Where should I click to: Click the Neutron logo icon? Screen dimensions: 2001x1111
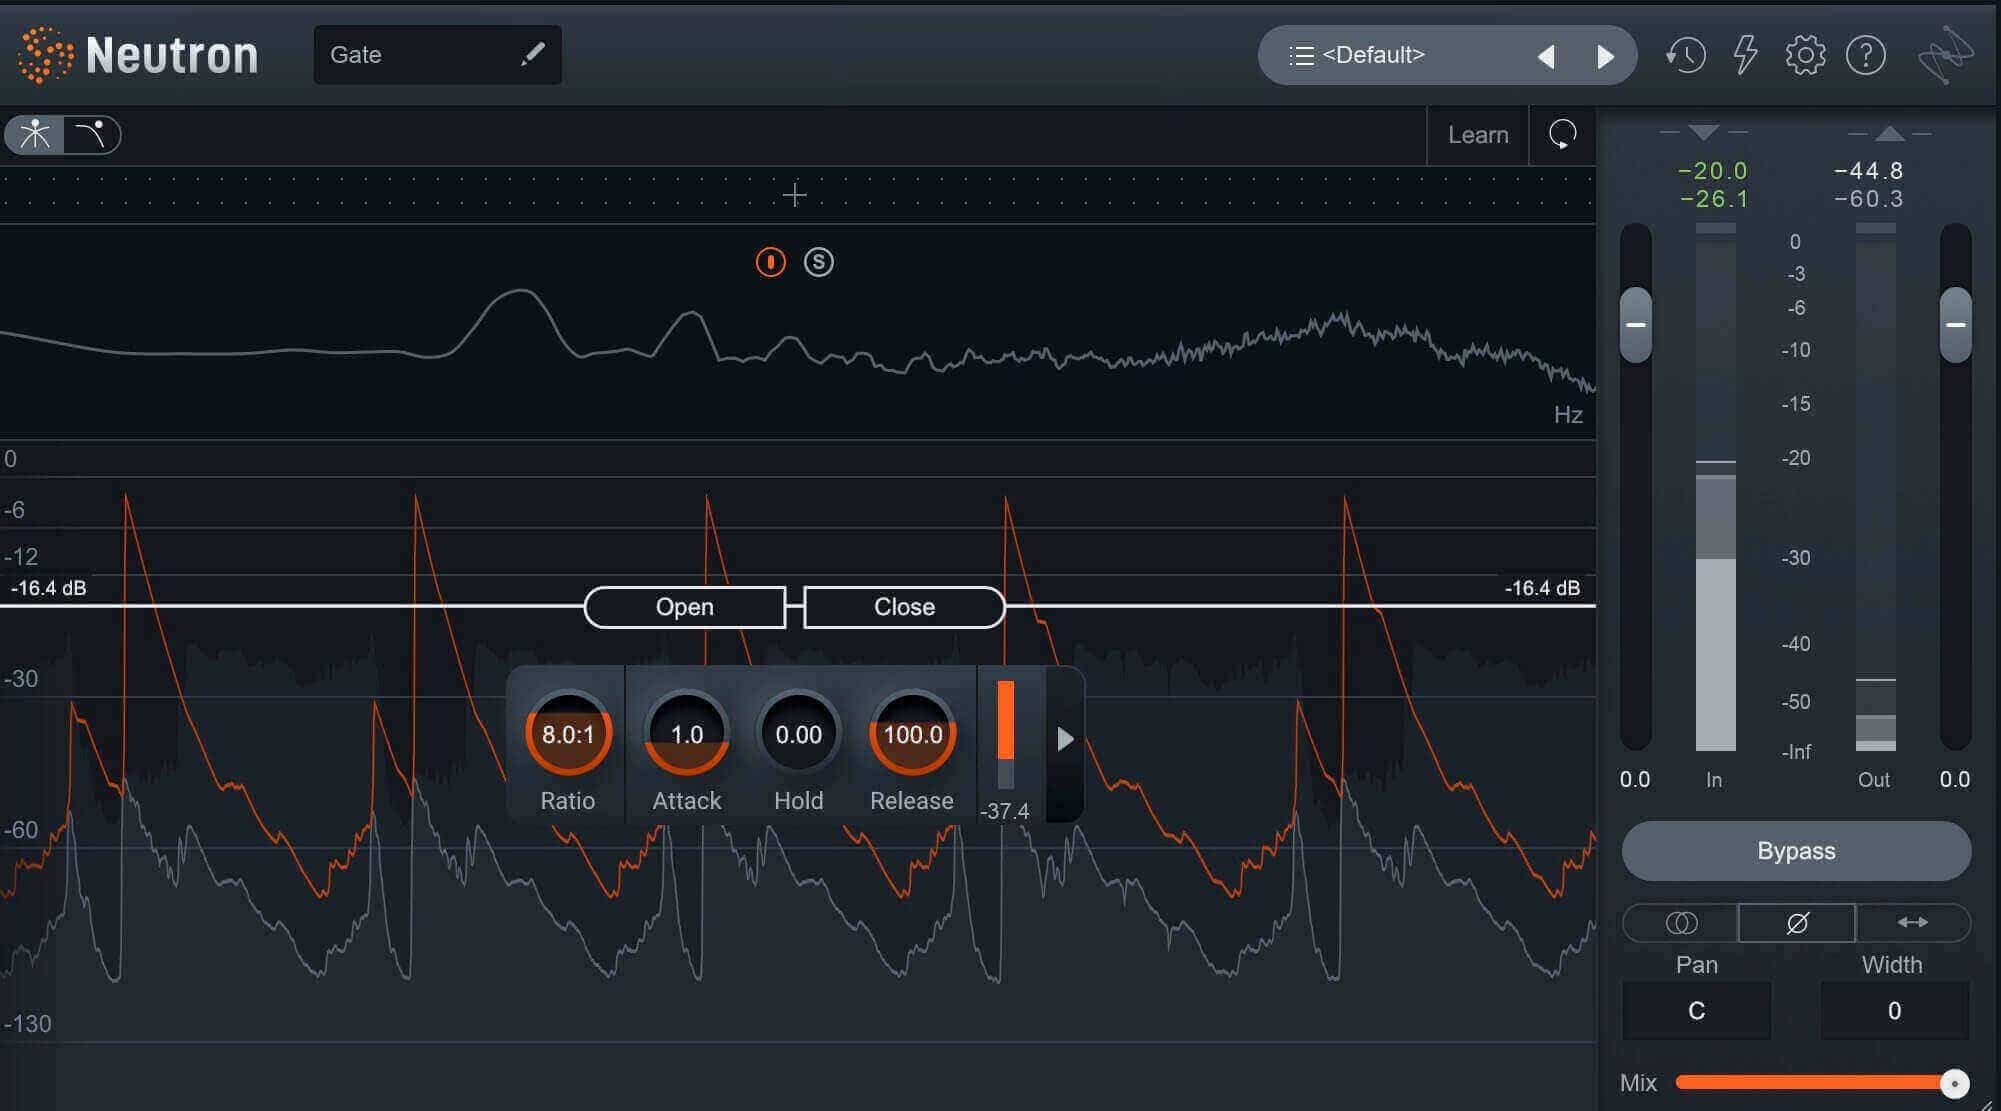point(46,55)
